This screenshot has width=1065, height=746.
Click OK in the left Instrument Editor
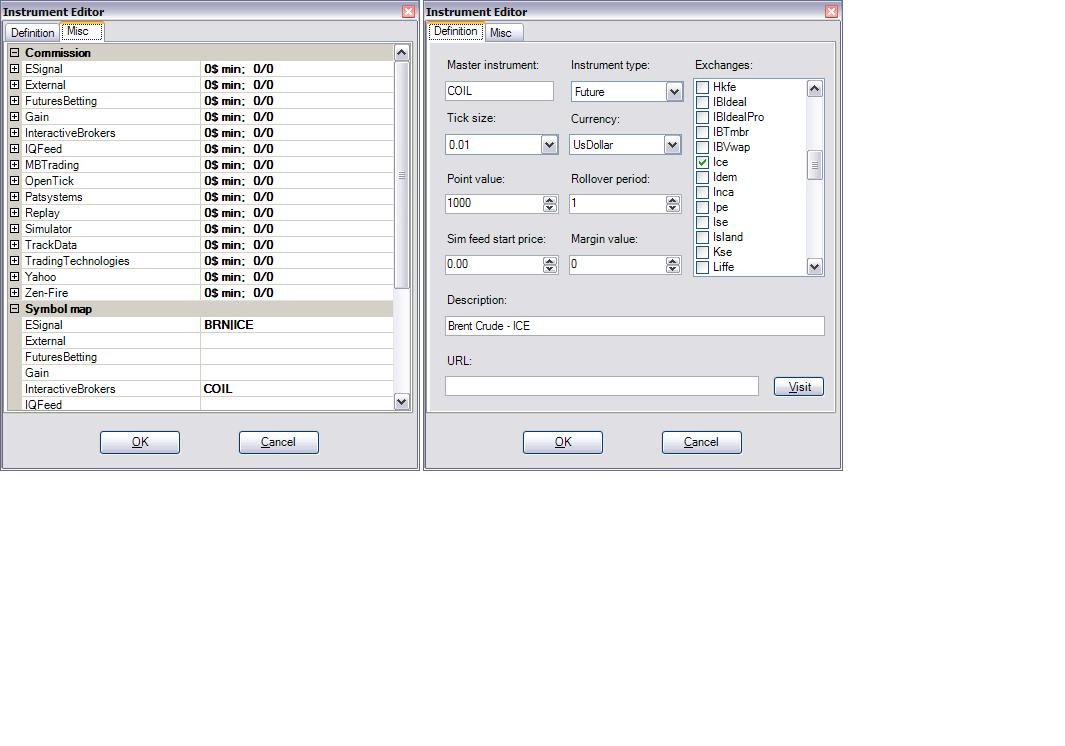[140, 442]
